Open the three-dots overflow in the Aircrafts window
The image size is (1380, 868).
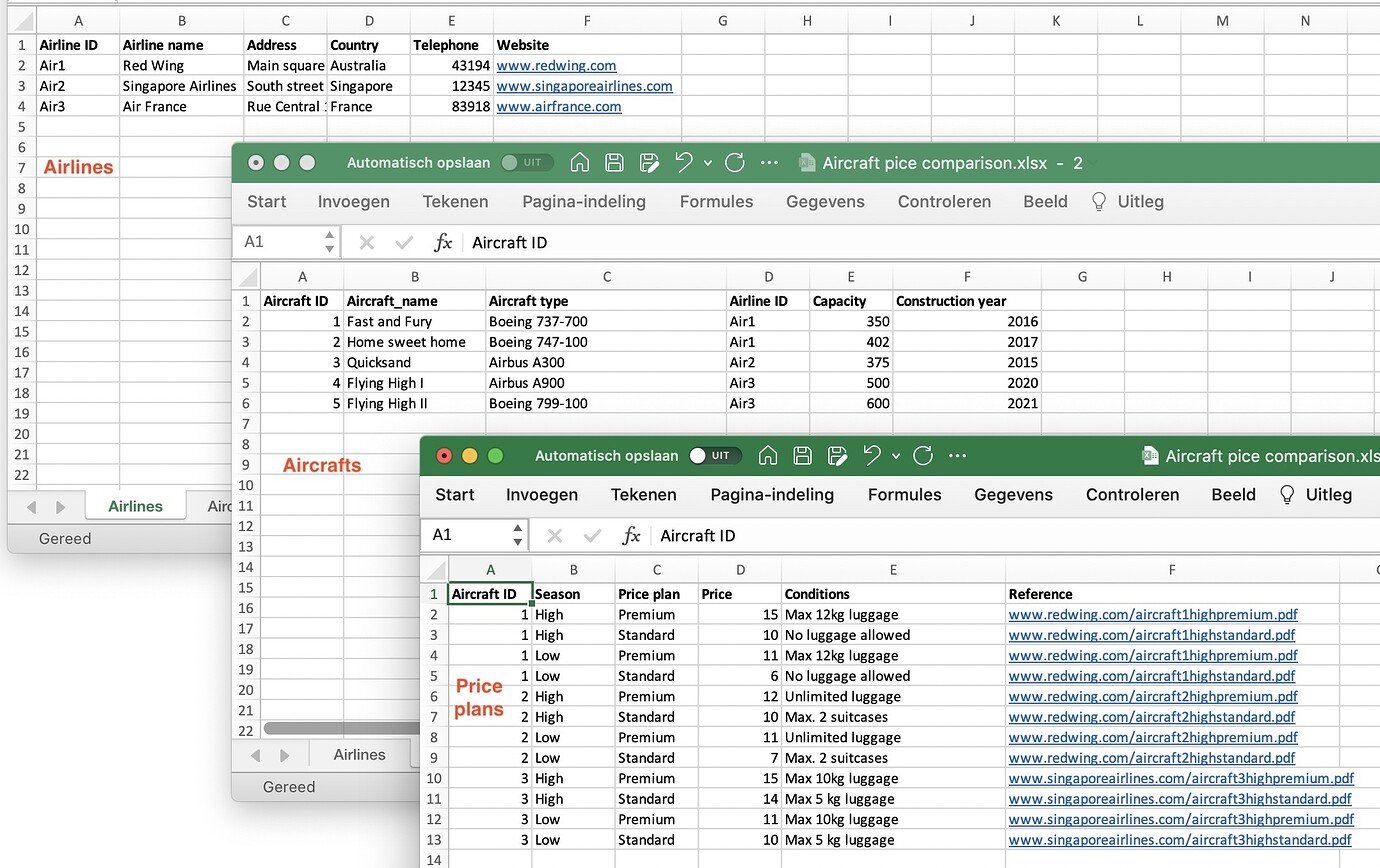point(769,163)
